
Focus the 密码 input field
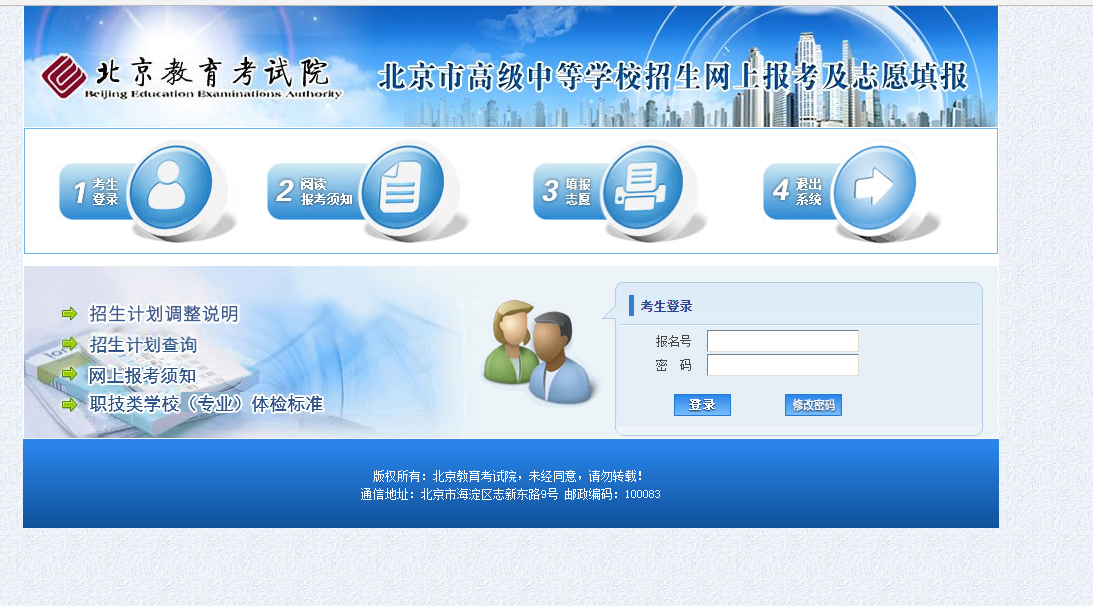coord(783,365)
